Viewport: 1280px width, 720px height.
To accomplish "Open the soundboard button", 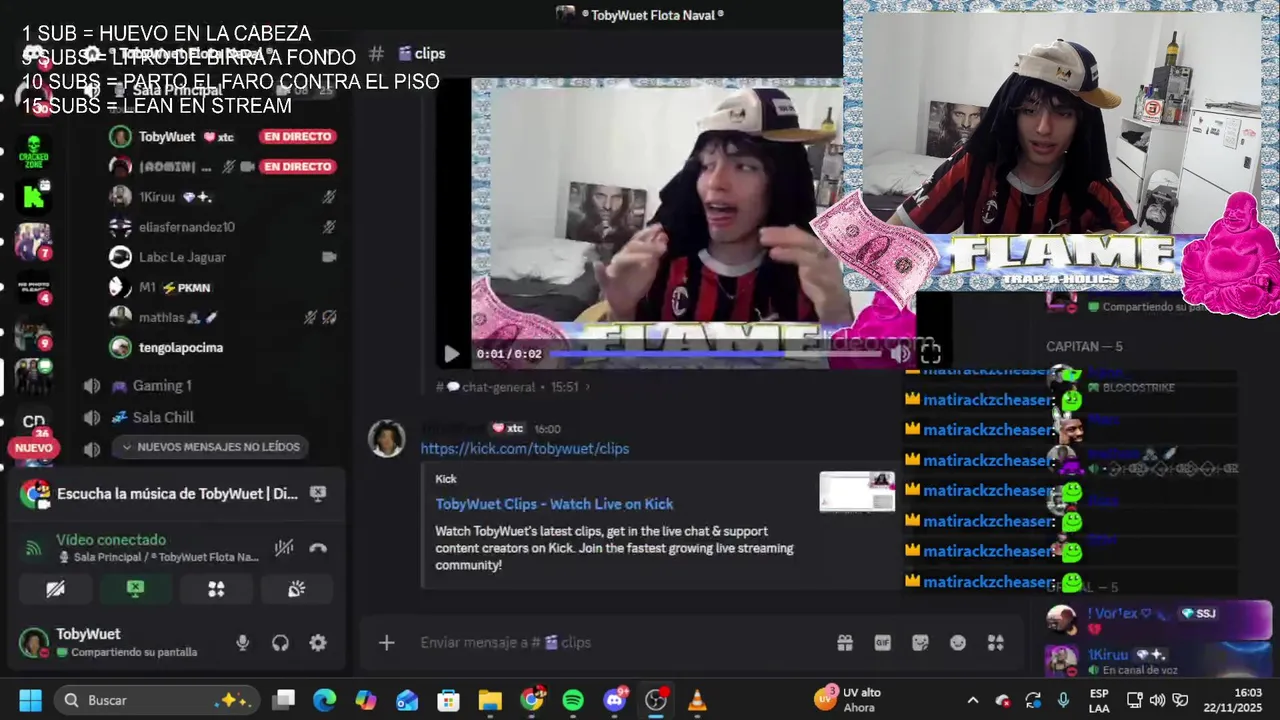I will (297, 589).
